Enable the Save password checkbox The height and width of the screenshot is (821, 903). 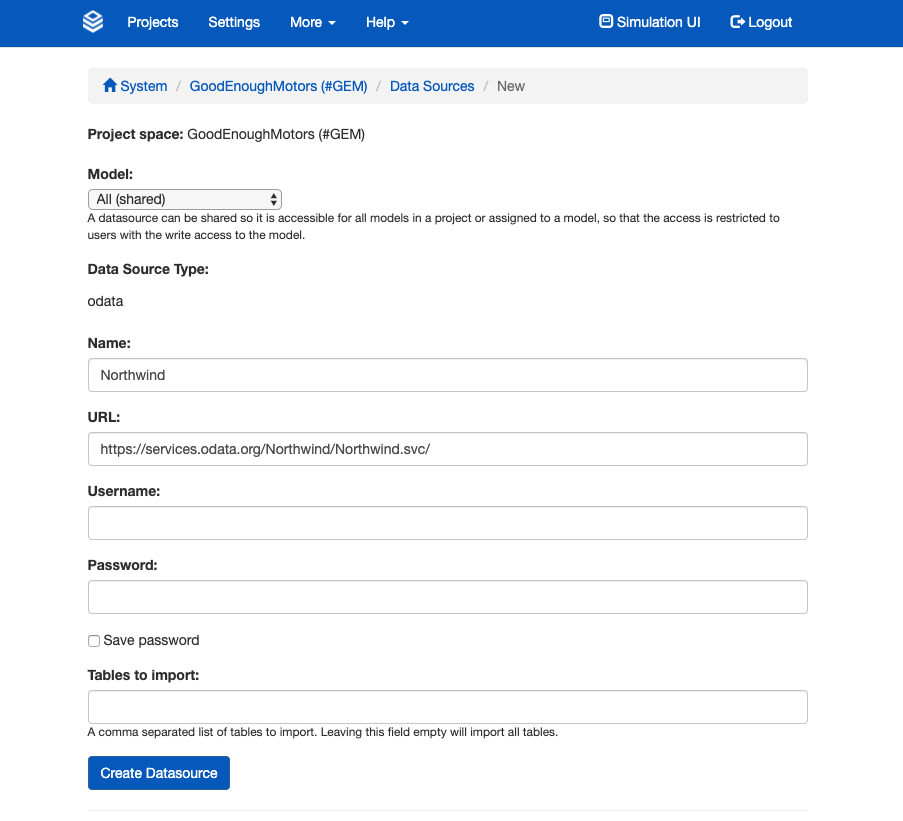pyautogui.click(x=94, y=641)
